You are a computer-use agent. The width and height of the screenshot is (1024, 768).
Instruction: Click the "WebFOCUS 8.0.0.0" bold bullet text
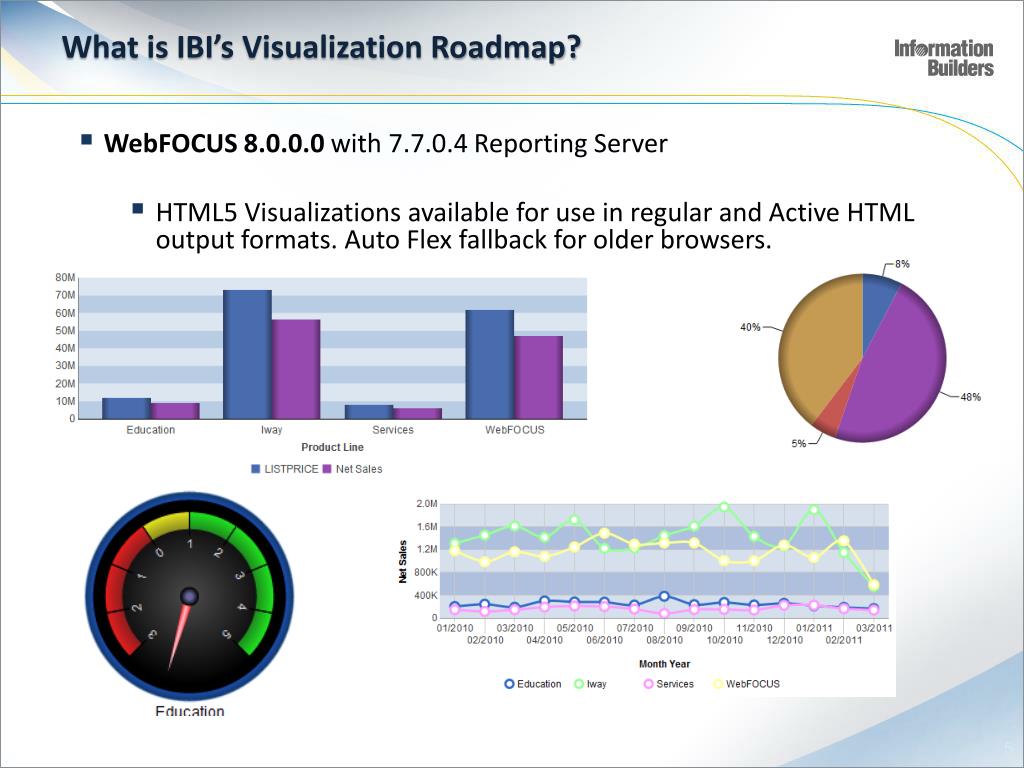click(214, 143)
